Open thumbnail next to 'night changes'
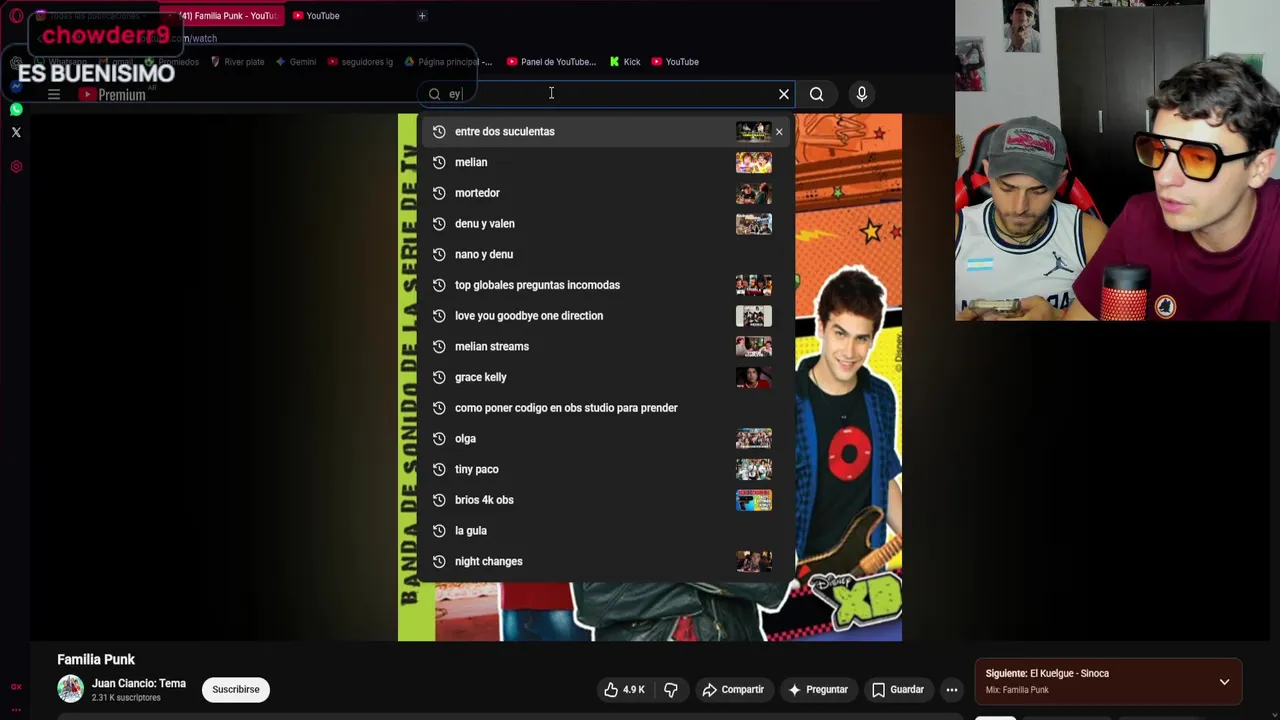The height and width of the screenshot is (720, 1280). [x=754, y=561]
